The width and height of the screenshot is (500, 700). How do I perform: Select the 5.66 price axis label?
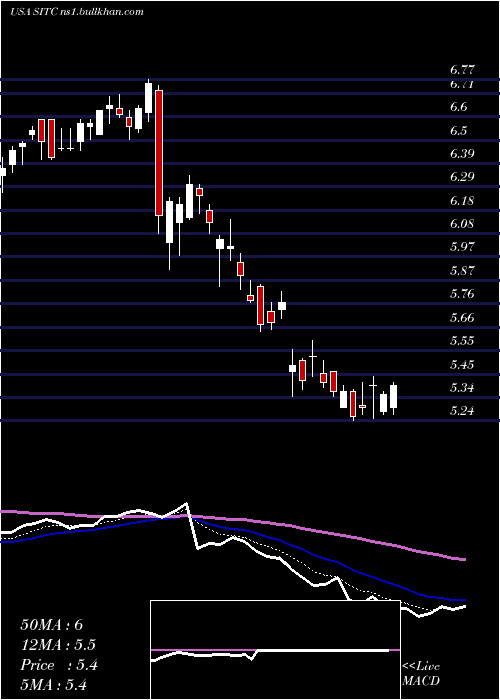point(462,318)
